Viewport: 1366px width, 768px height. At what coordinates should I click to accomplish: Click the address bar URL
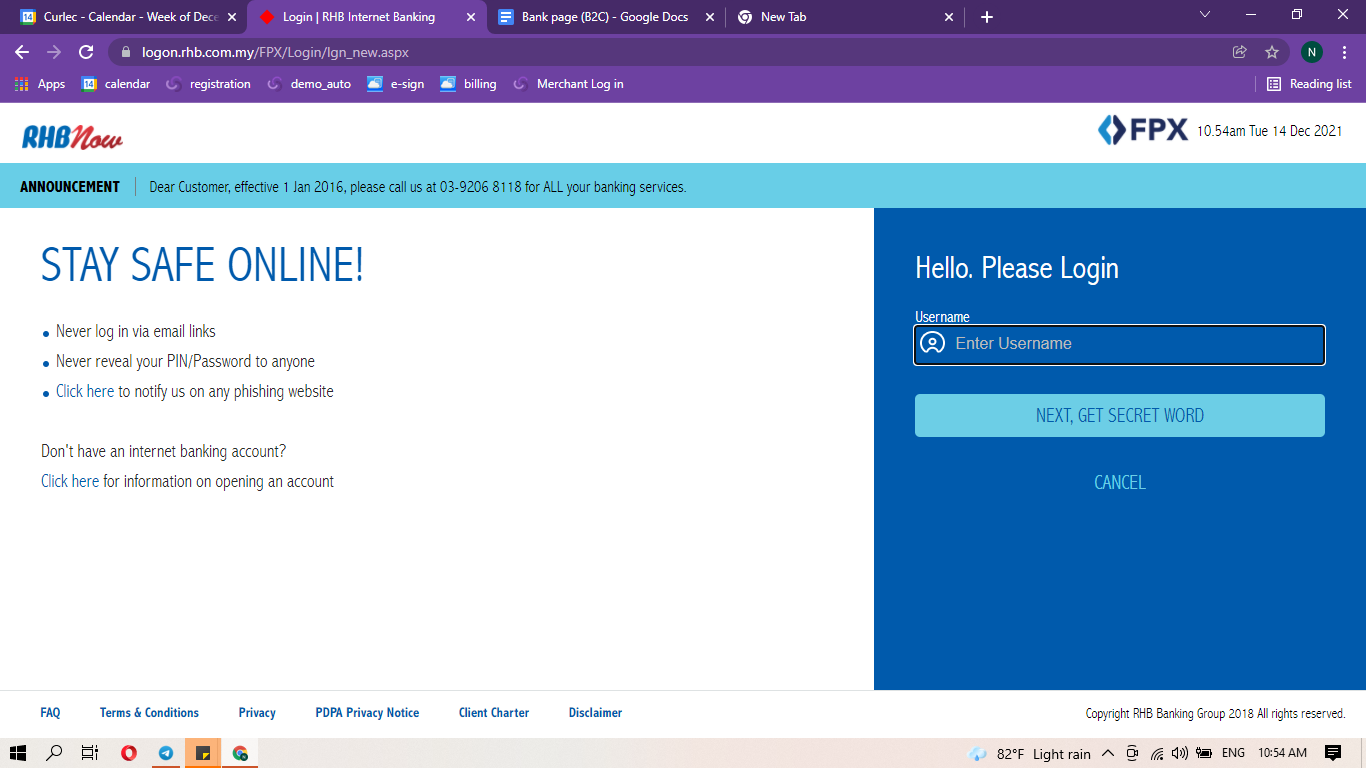point(275,52)
